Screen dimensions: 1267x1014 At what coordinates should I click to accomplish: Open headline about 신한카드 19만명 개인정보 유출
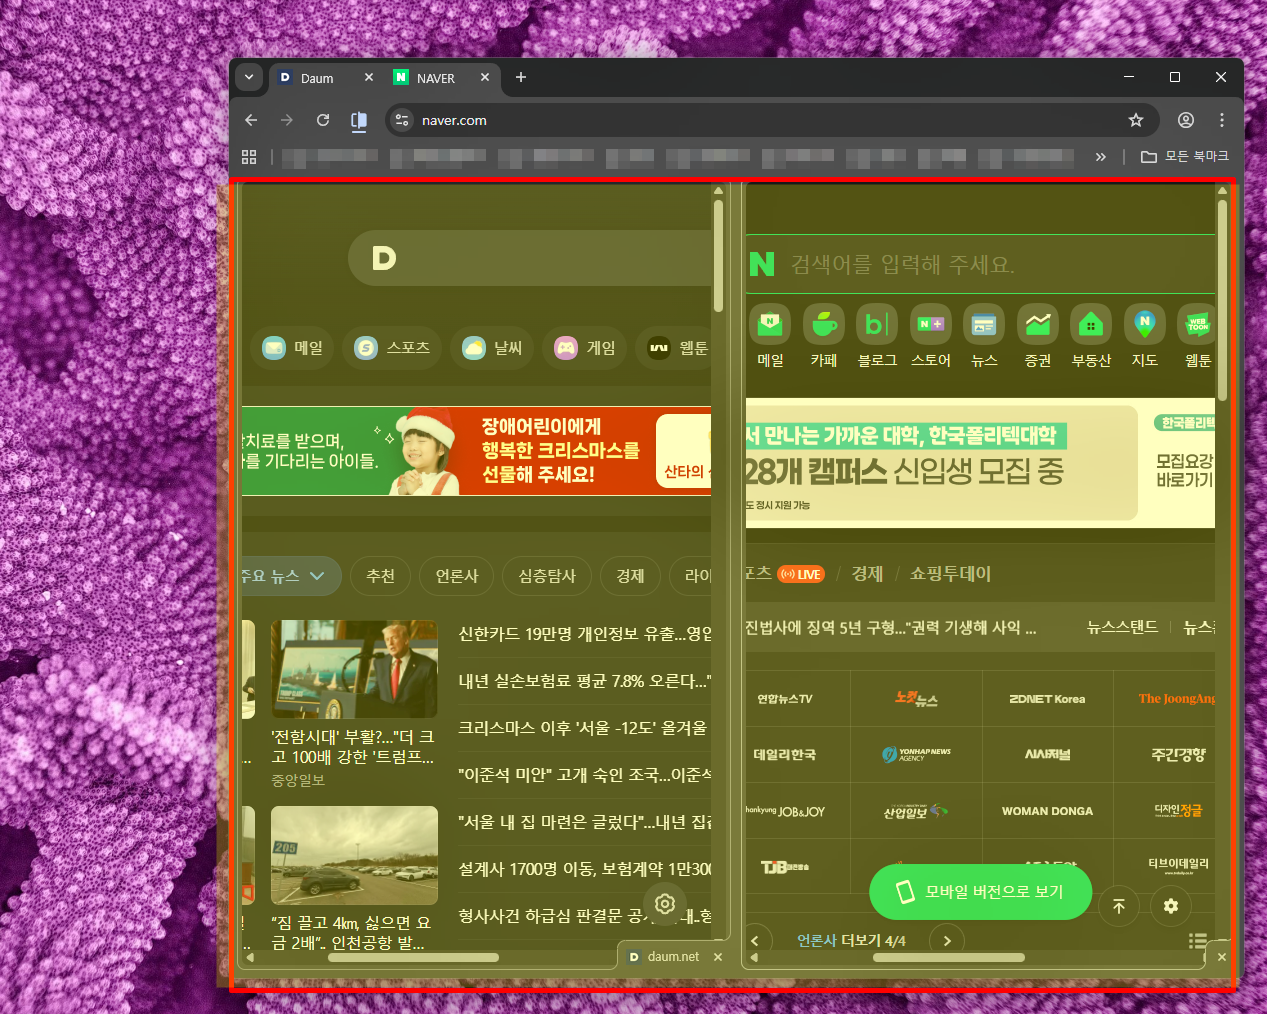click(585, 633)
